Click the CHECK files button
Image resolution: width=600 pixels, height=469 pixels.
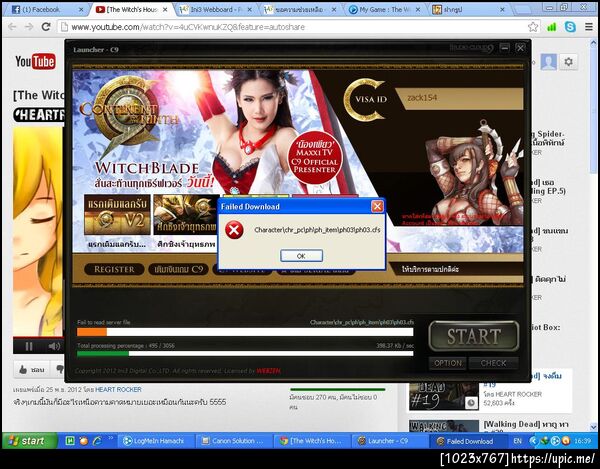point(494,363)
